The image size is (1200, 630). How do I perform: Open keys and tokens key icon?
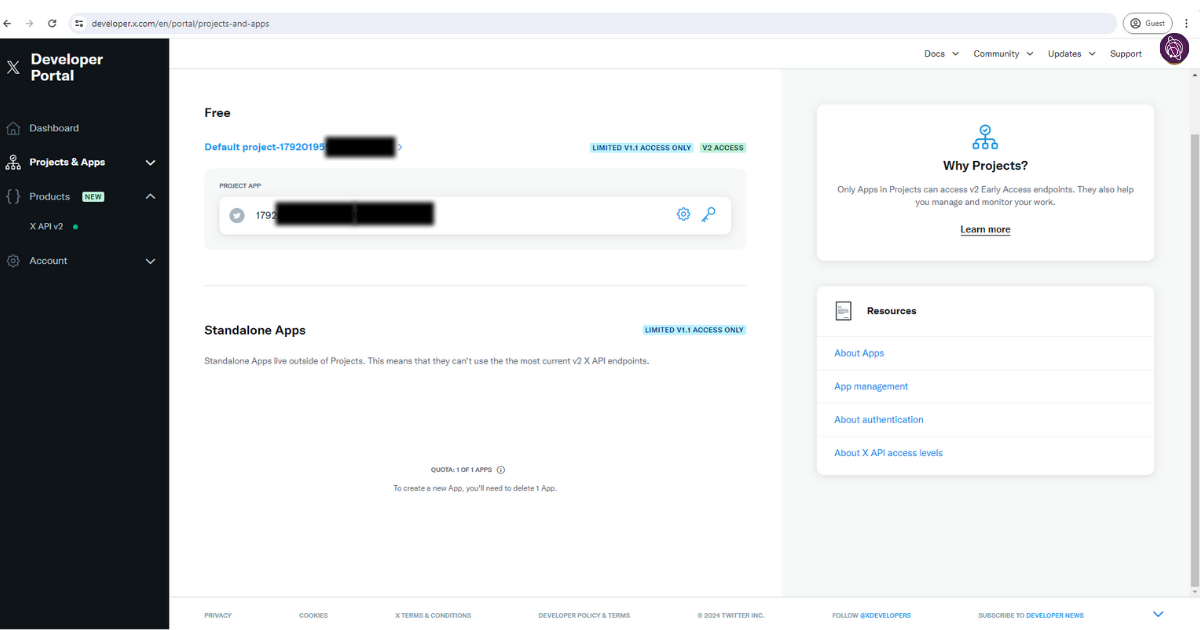[x=708, y=214]
